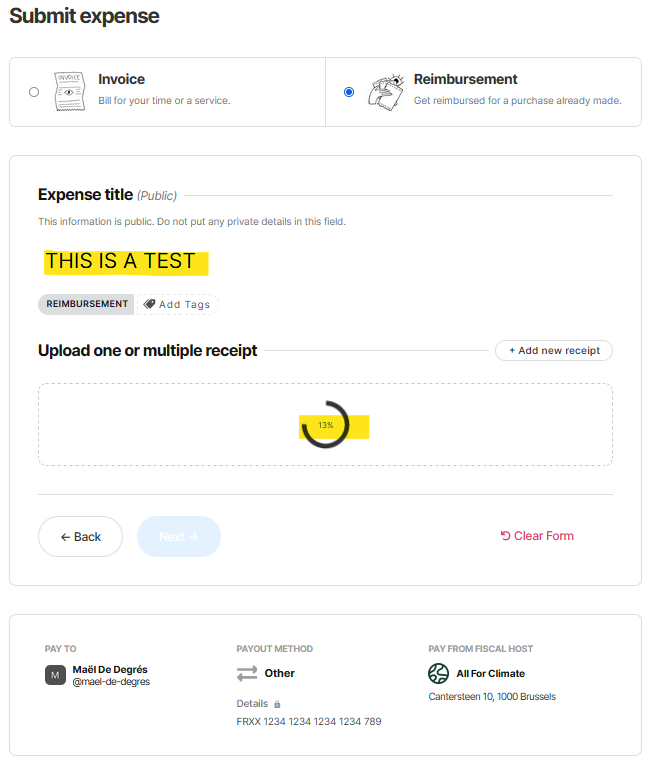This screenshot has width=661, height=773.
Task: Select the Invoice radio button
Action: pos(34,92)
